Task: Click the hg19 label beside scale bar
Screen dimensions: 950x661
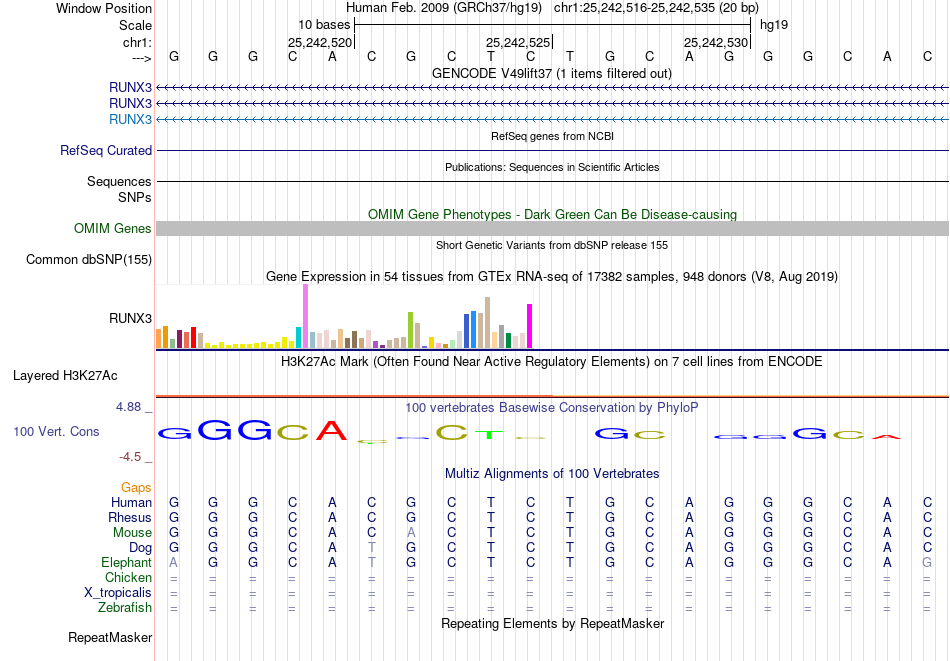Action: point(774,25)
